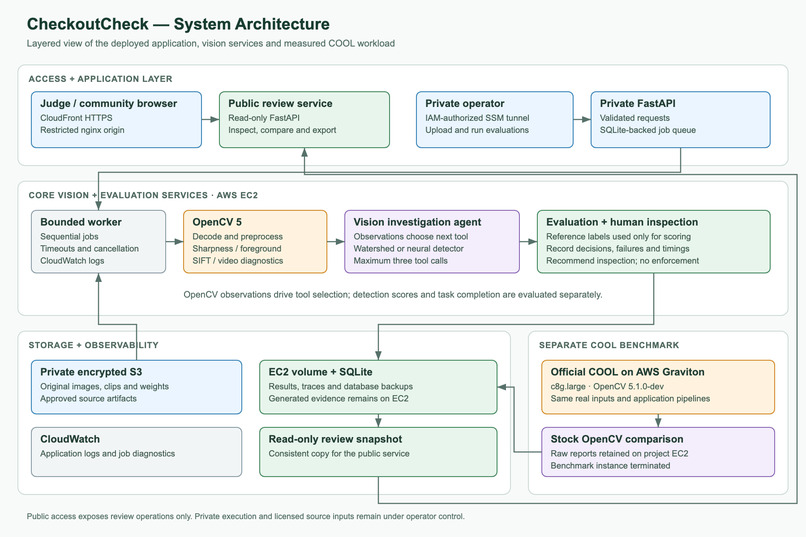Click "CloudWatch logs" in the Bounded worker box
806x537 pixels.
point(72,261)
